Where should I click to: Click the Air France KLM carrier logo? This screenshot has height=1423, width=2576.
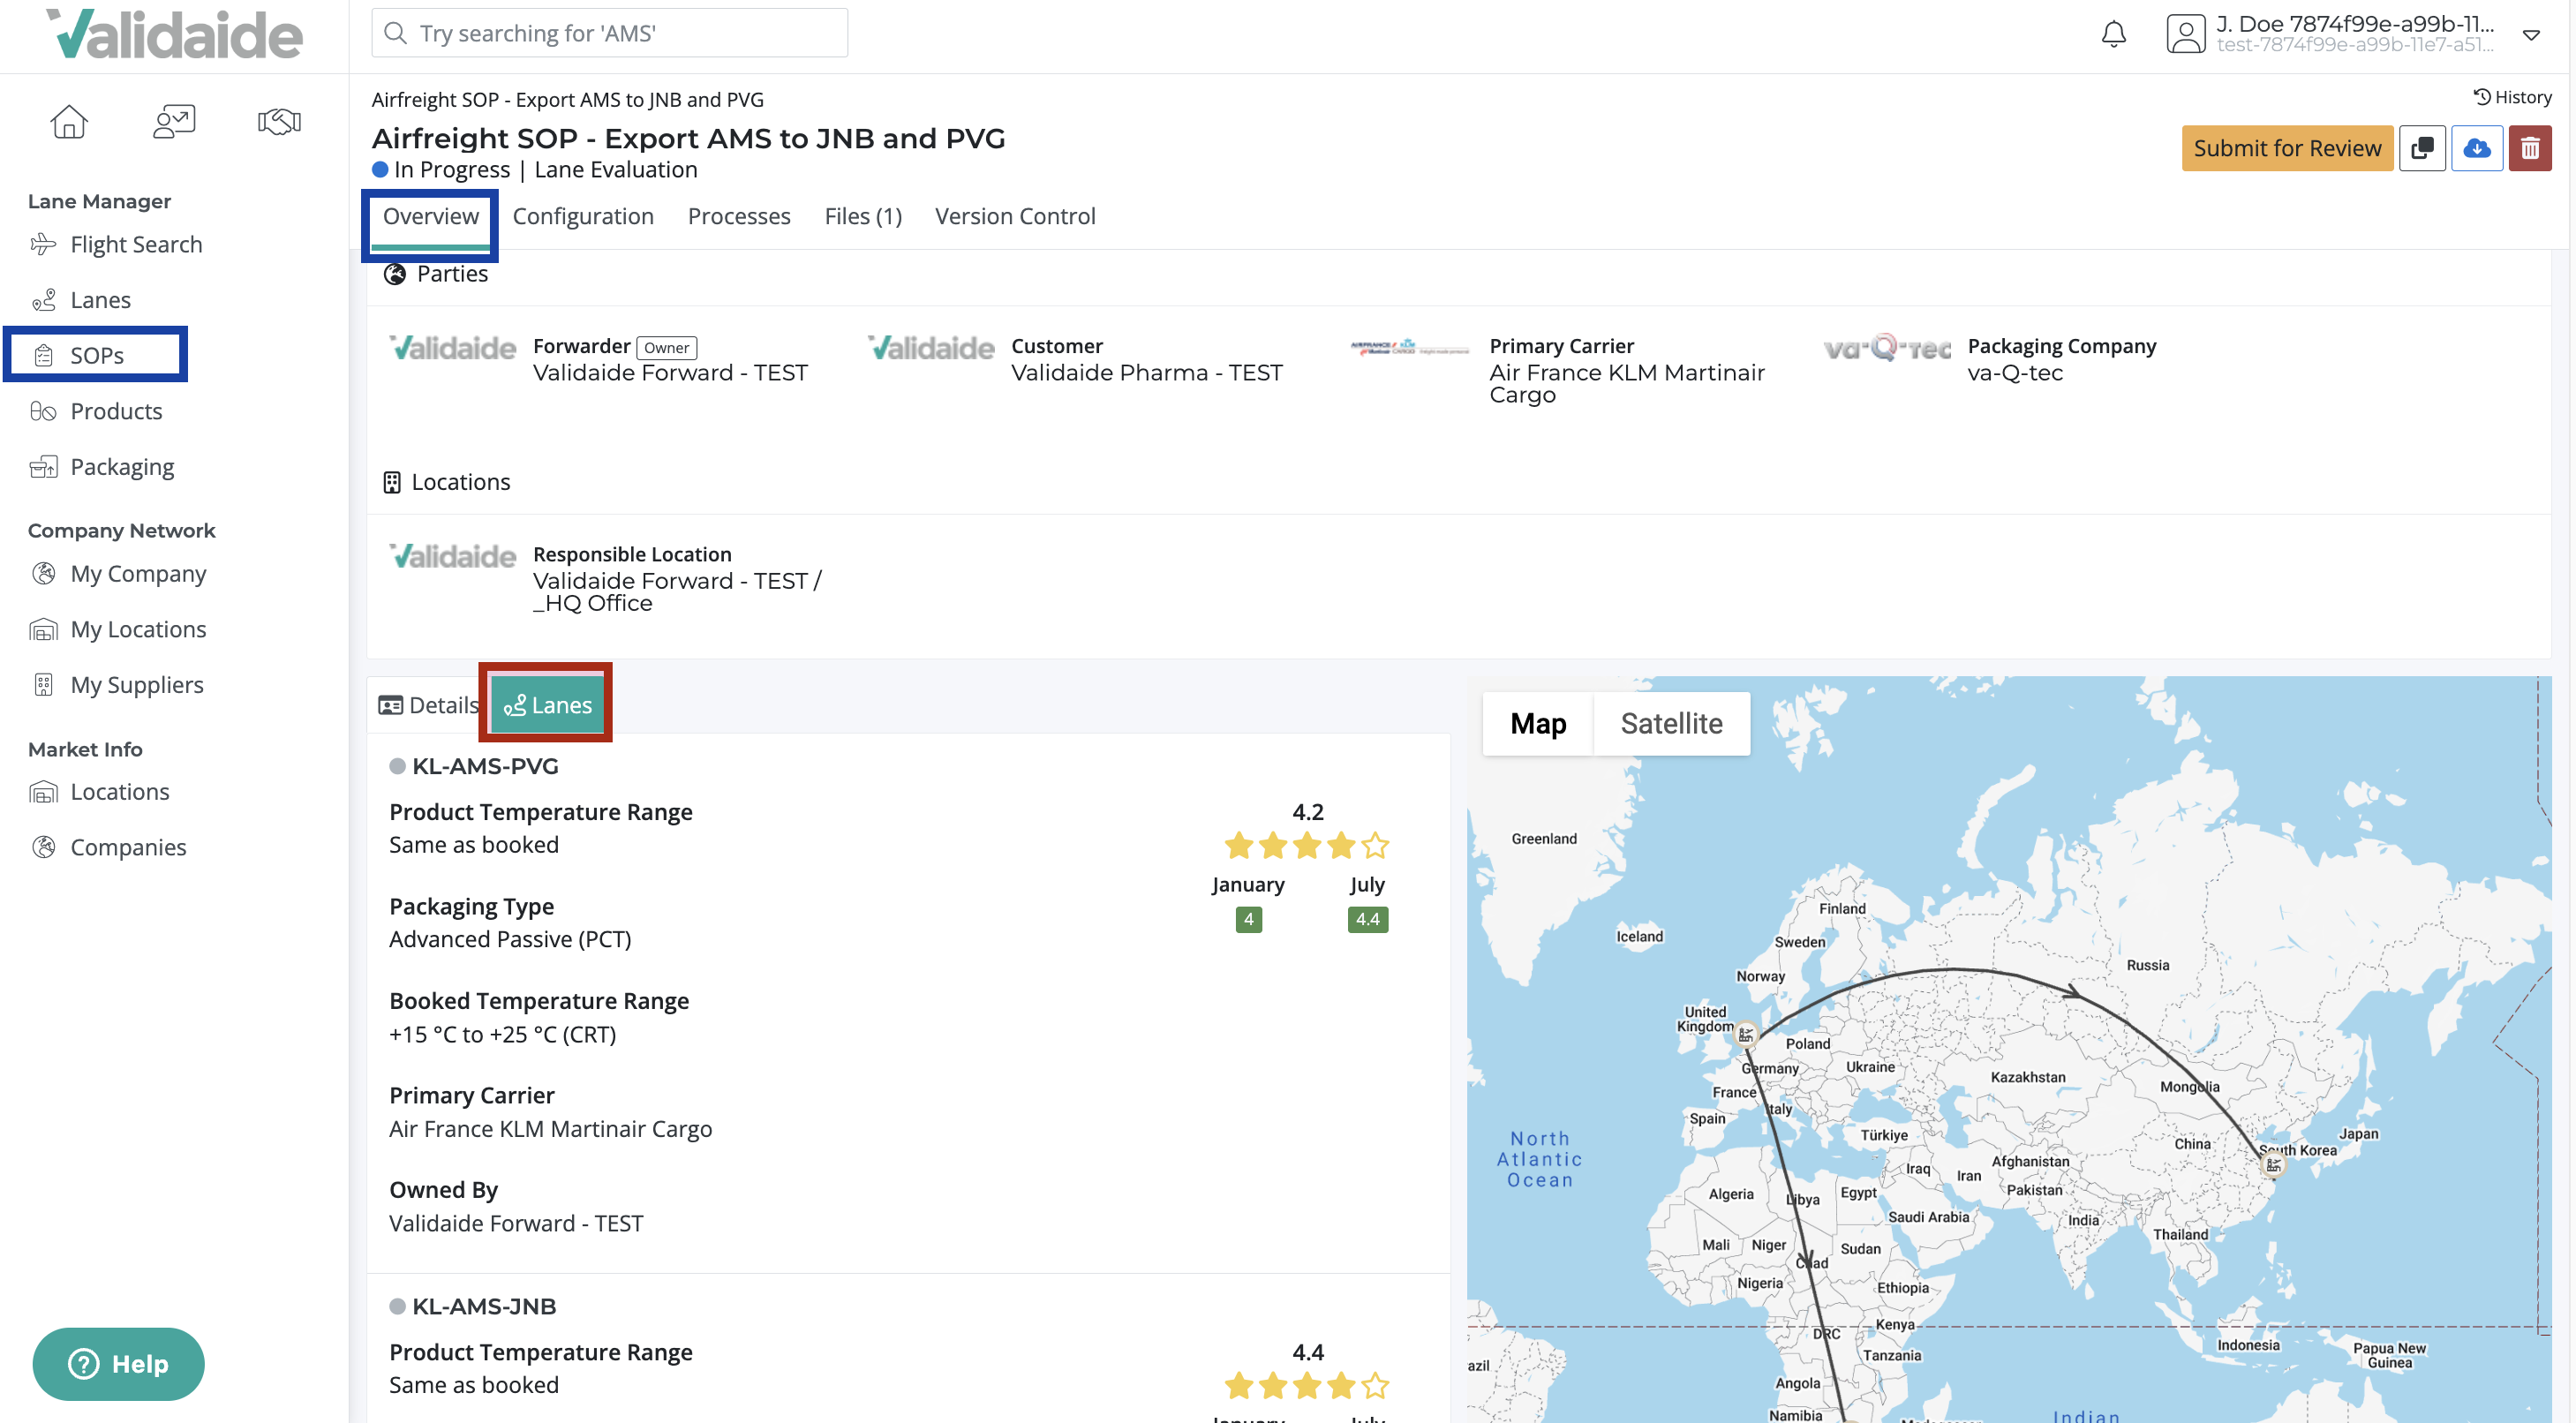(1409, 348)
